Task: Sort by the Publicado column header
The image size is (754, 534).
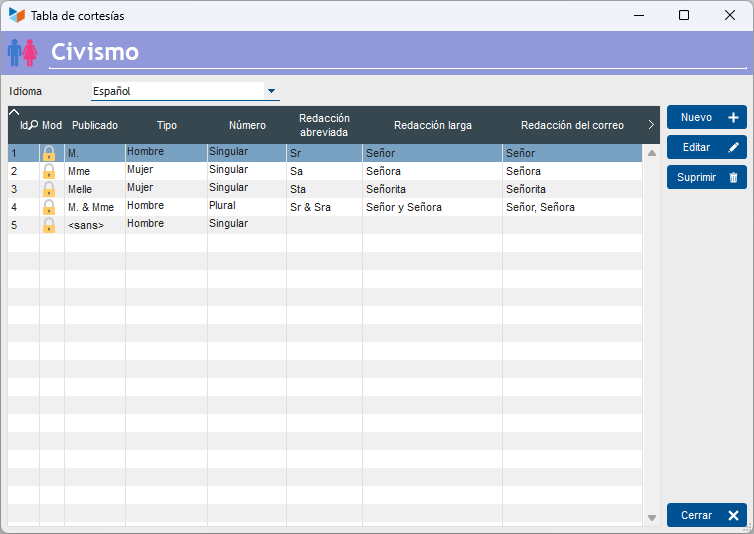Action: pos(95,126)
